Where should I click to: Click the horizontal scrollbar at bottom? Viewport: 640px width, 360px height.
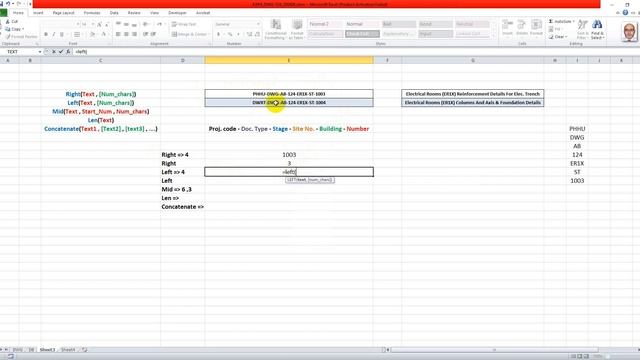(x=494, y=350)
